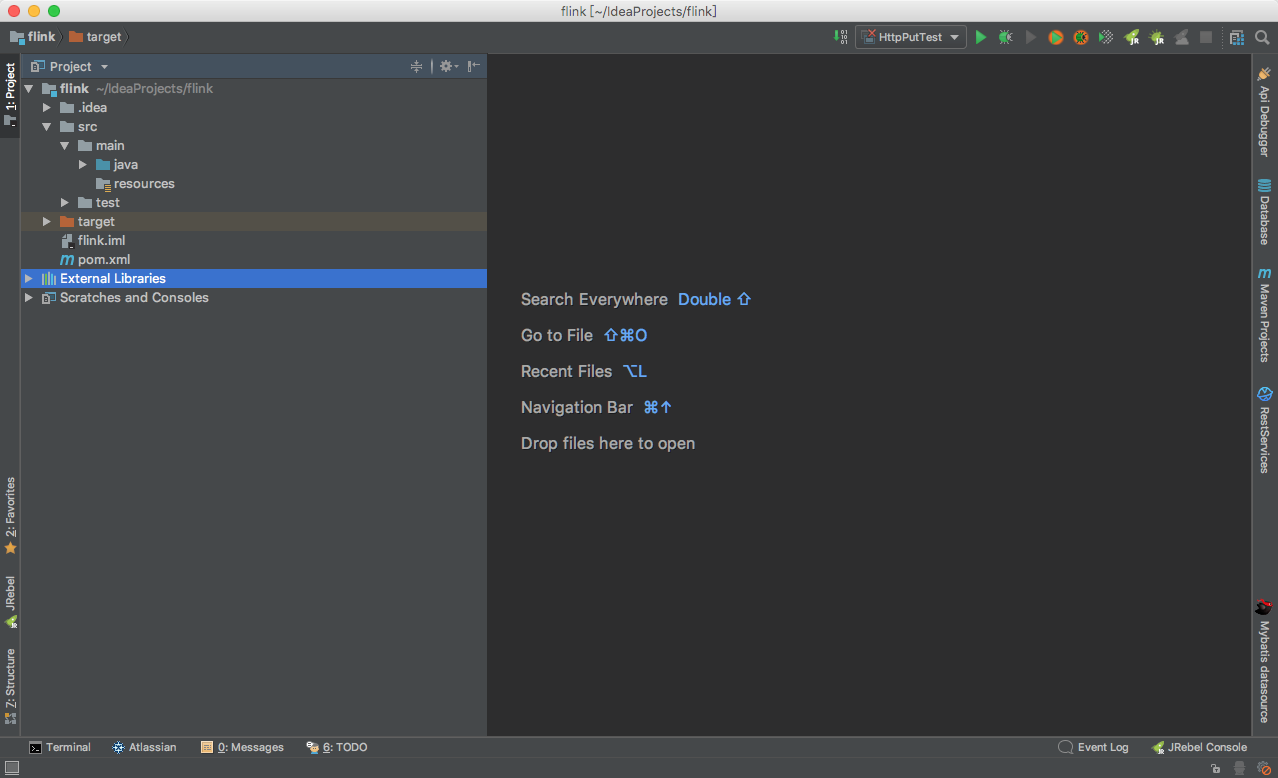Image resolution: width=1278 pixels, height=778 pixels.
Task: Toggle the Database side panel
Action: [x=1264, y=212]
